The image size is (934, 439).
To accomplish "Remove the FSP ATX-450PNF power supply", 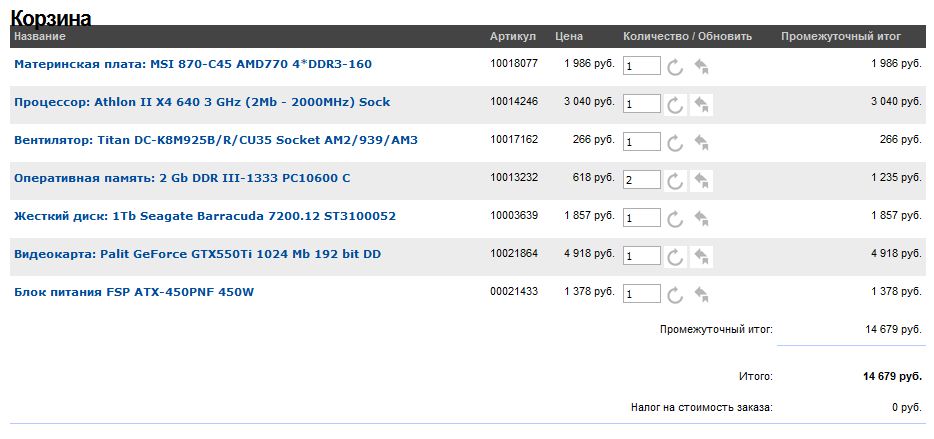I will 702,294.
